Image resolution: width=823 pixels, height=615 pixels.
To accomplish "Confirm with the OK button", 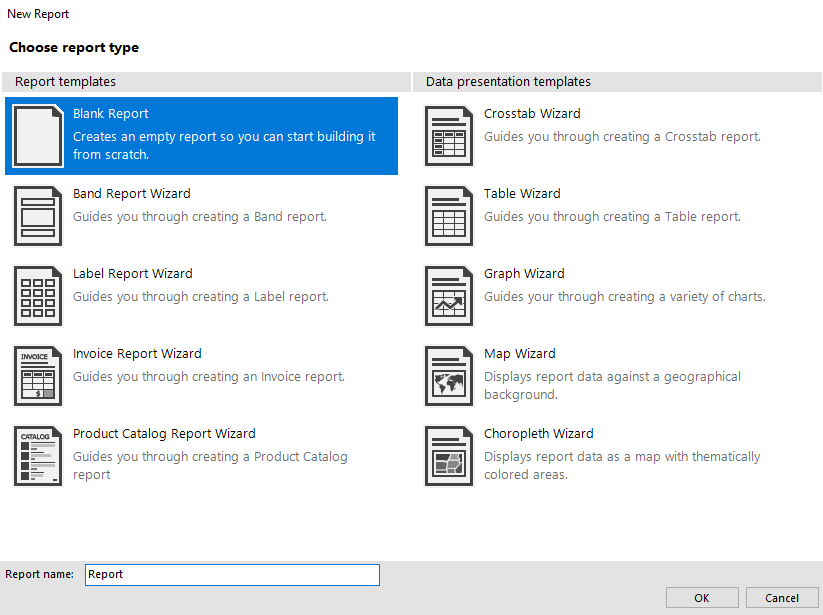I will [702, 598].
